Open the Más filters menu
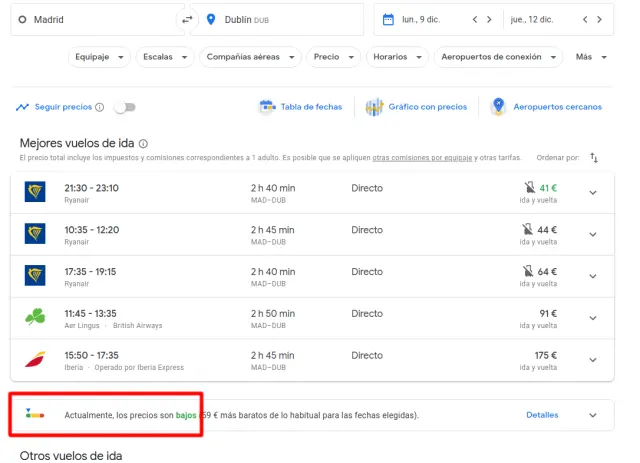The width and height of the screenshot is (640, 463). click(590, 57)
